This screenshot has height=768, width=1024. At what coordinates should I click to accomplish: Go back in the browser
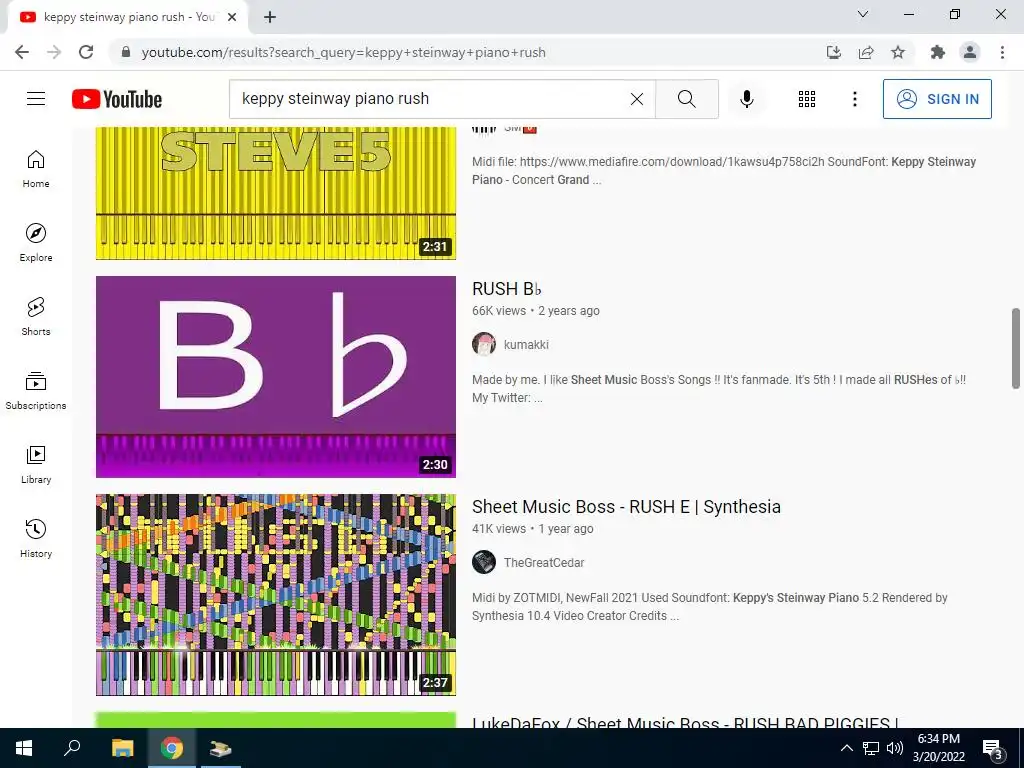click(x=22, y=52)
